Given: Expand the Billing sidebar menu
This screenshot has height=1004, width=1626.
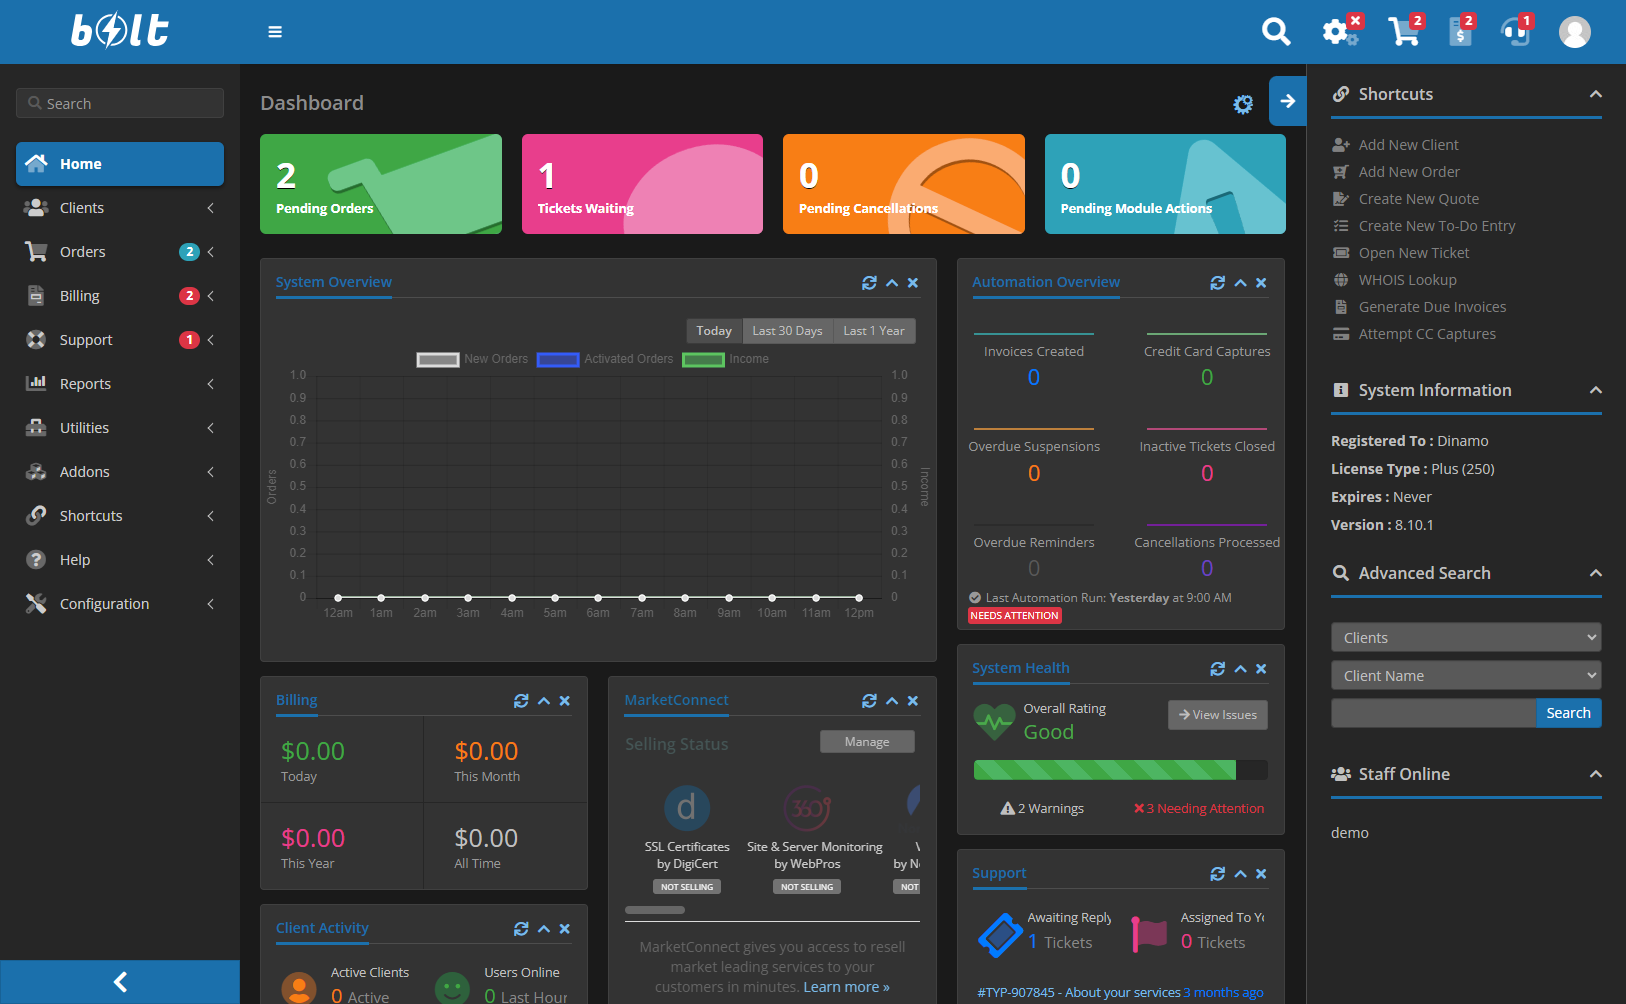Looking at the screenshot, I should [x=120, y=296].
